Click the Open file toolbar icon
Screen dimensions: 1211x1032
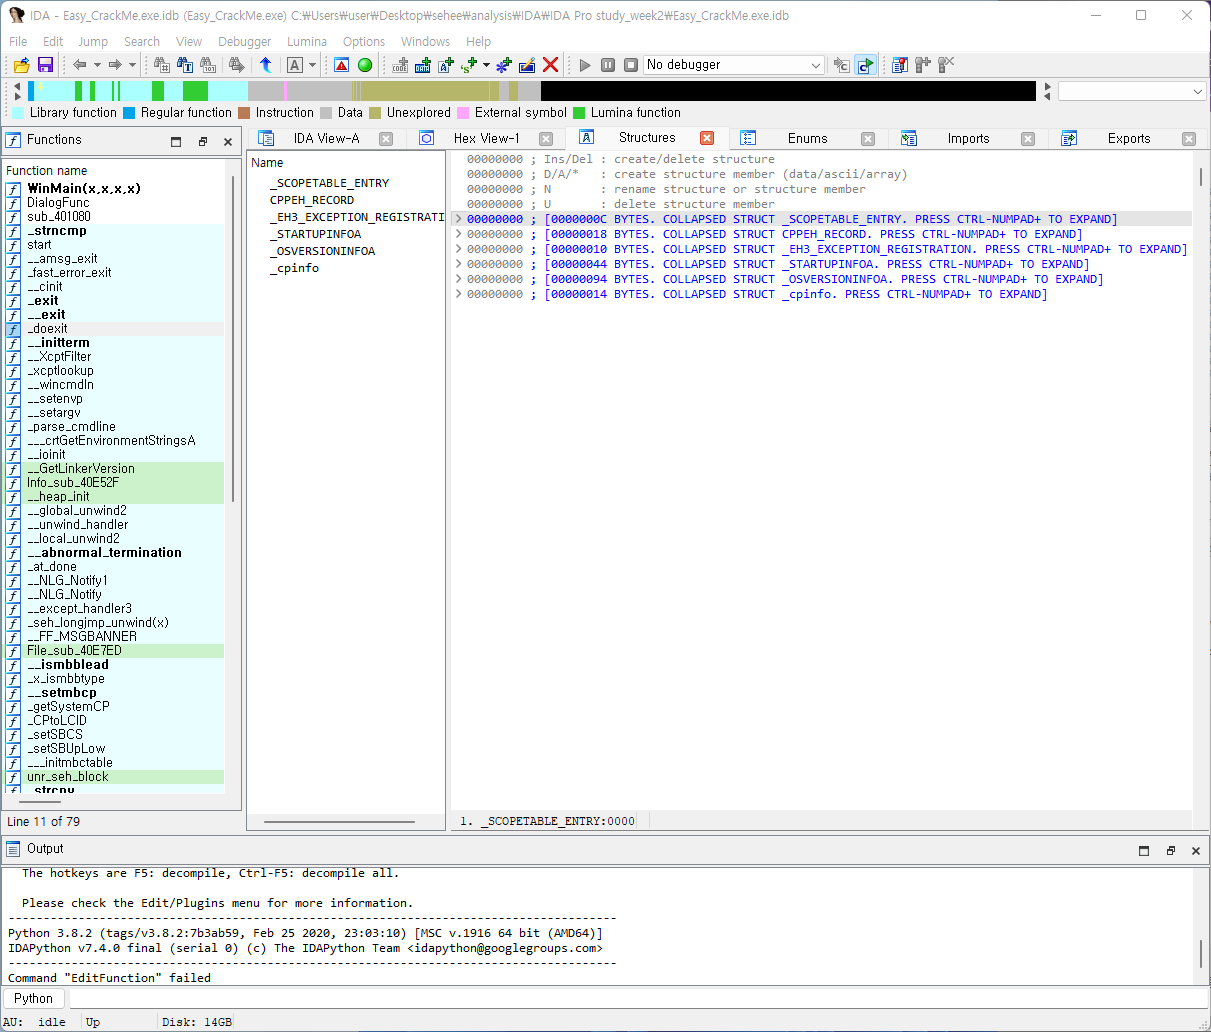(21, 65)
